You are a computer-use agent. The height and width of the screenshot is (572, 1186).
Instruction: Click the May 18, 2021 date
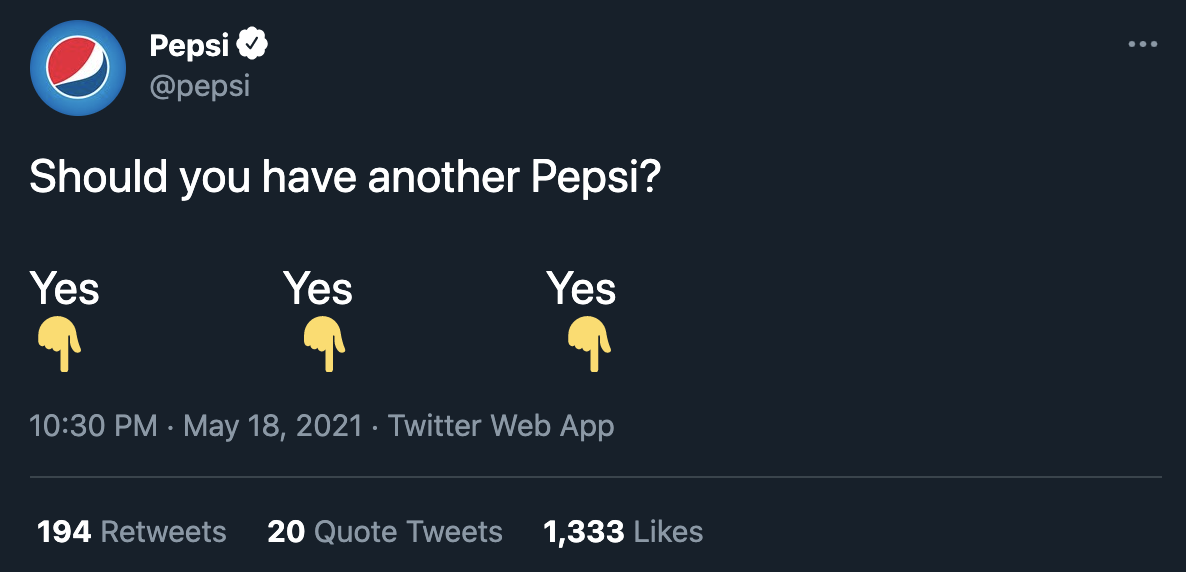[x=272, y=426]
